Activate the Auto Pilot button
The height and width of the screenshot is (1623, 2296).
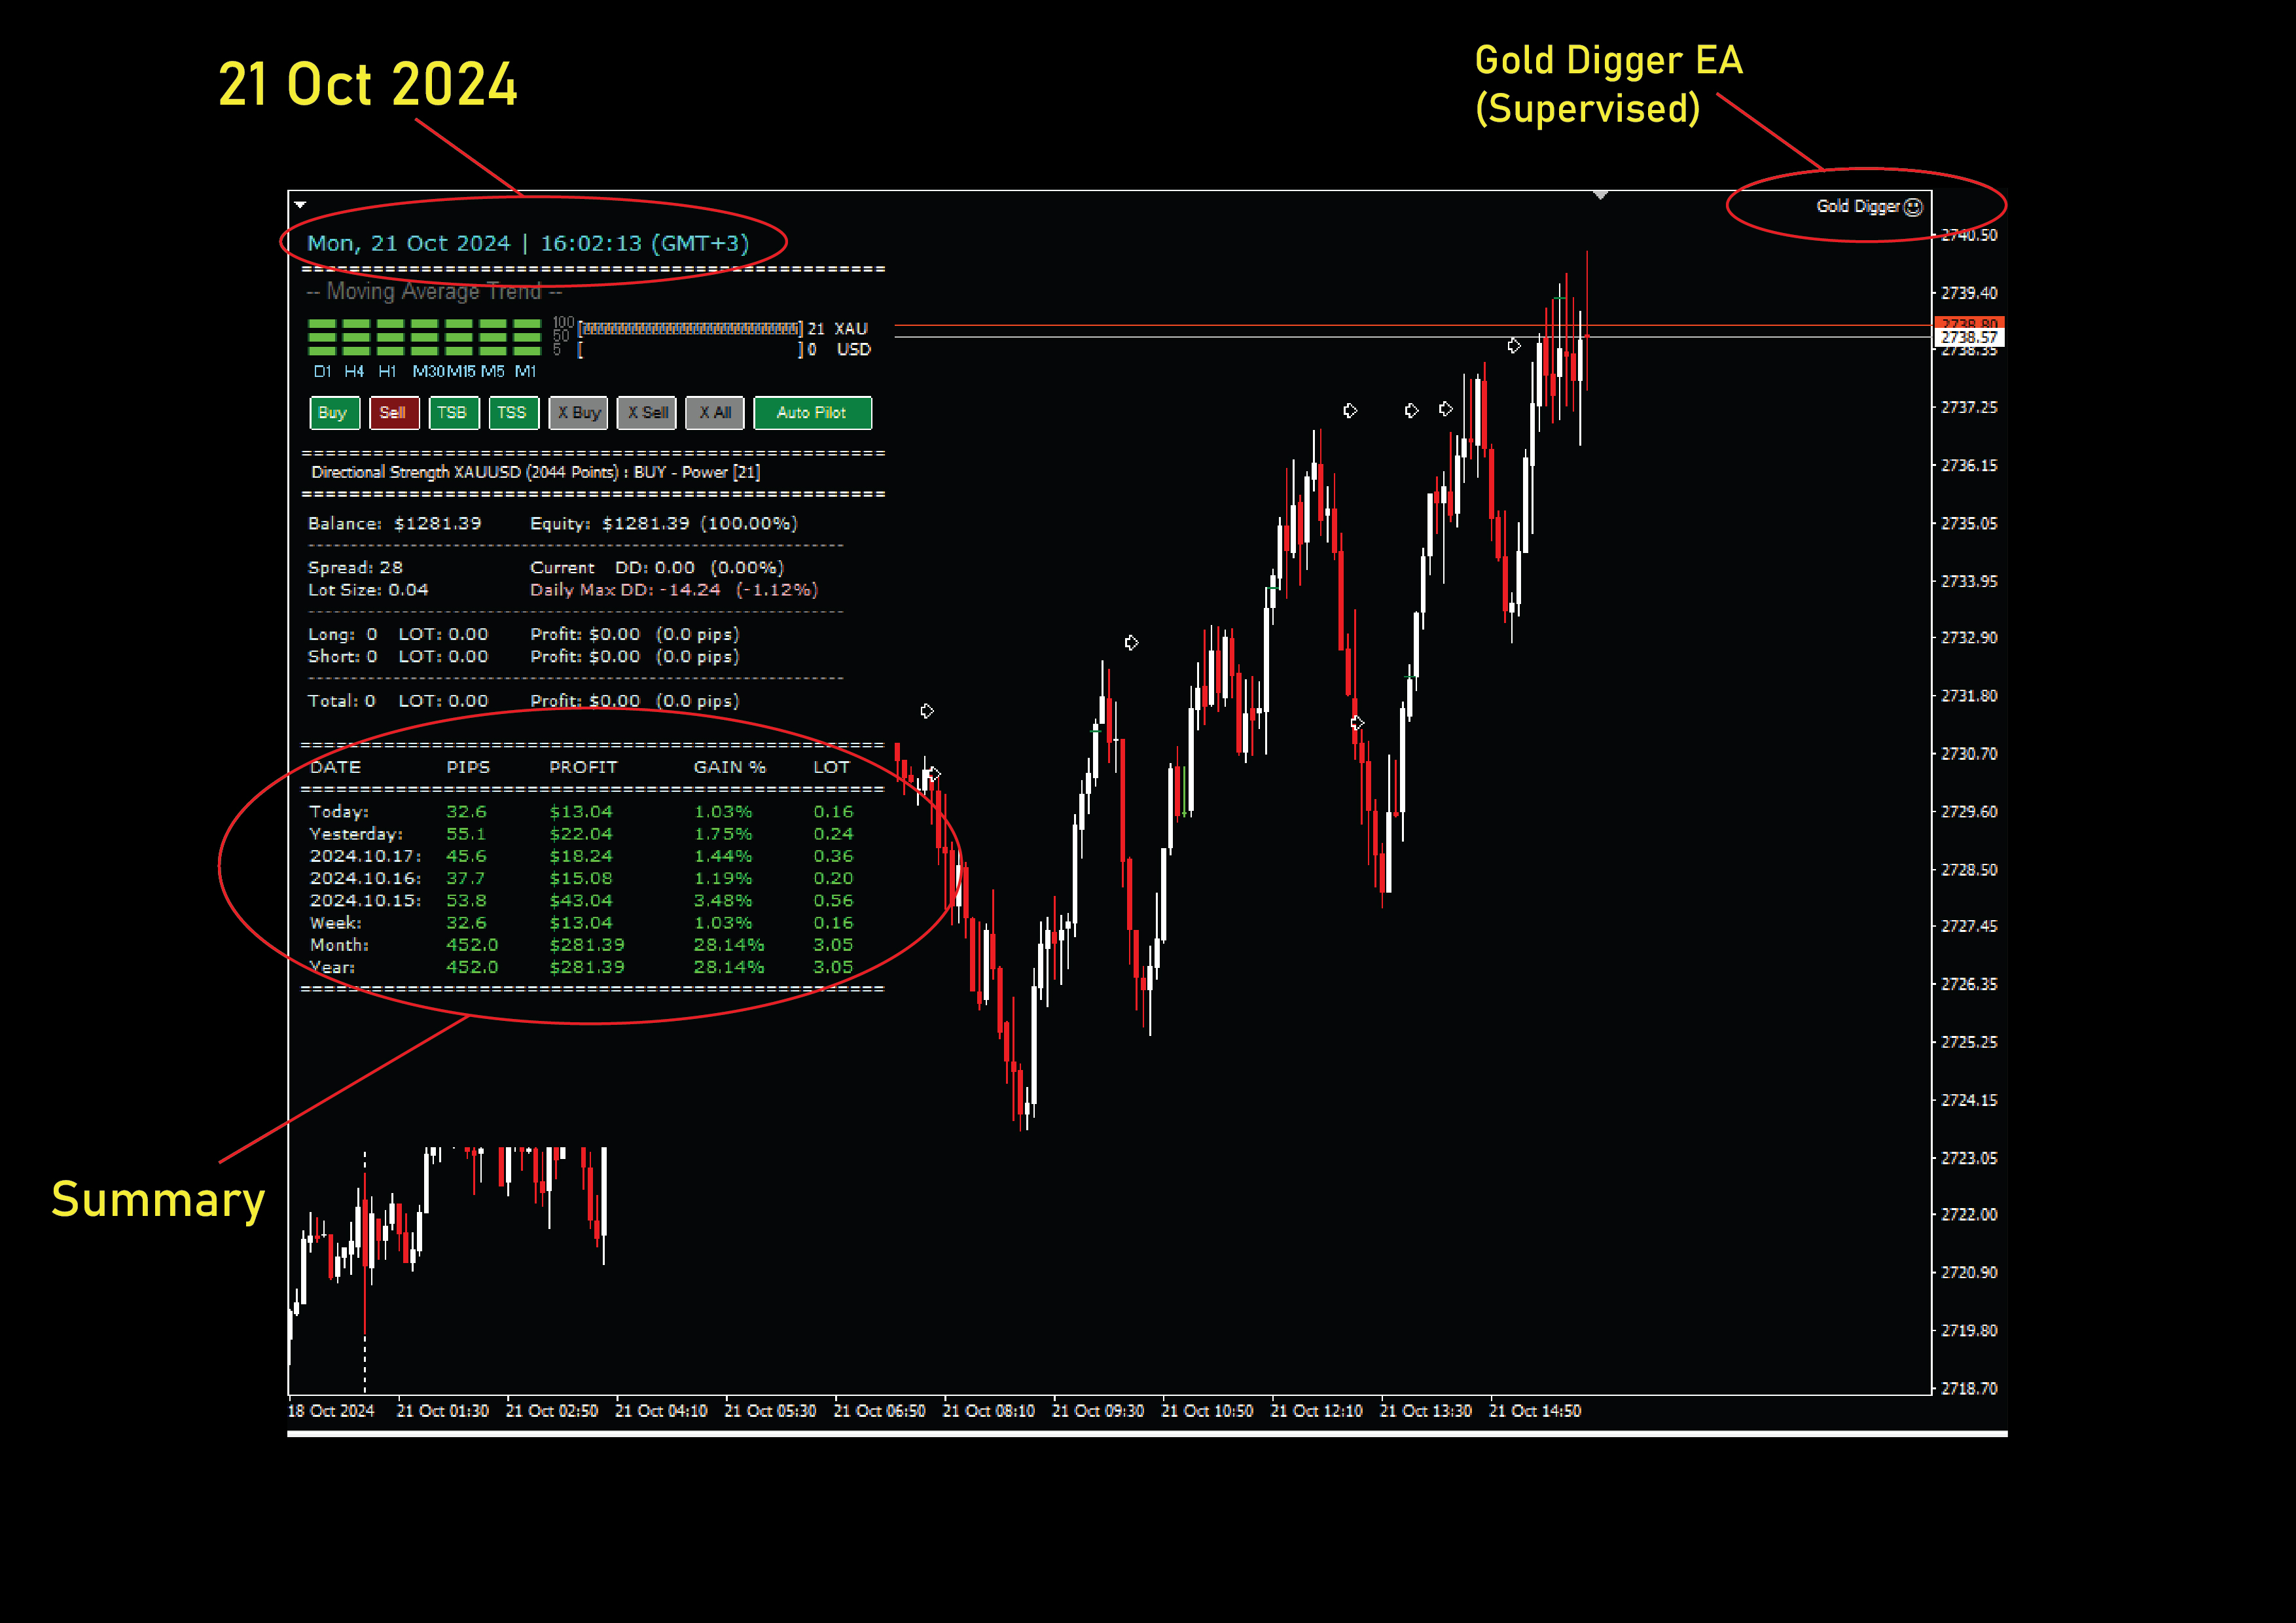(x=812, y=413)
